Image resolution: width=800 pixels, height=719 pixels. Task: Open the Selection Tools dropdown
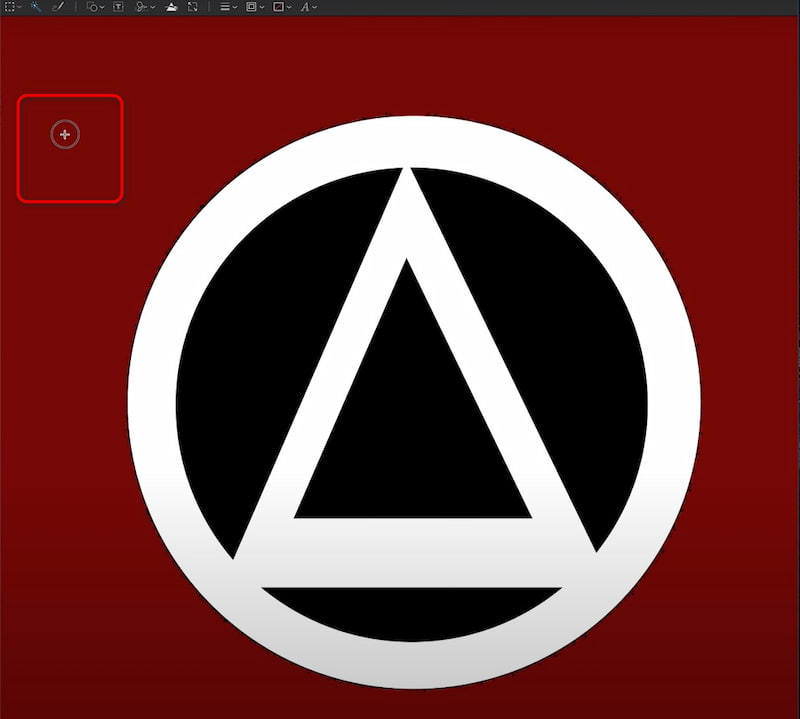(12, 7)
